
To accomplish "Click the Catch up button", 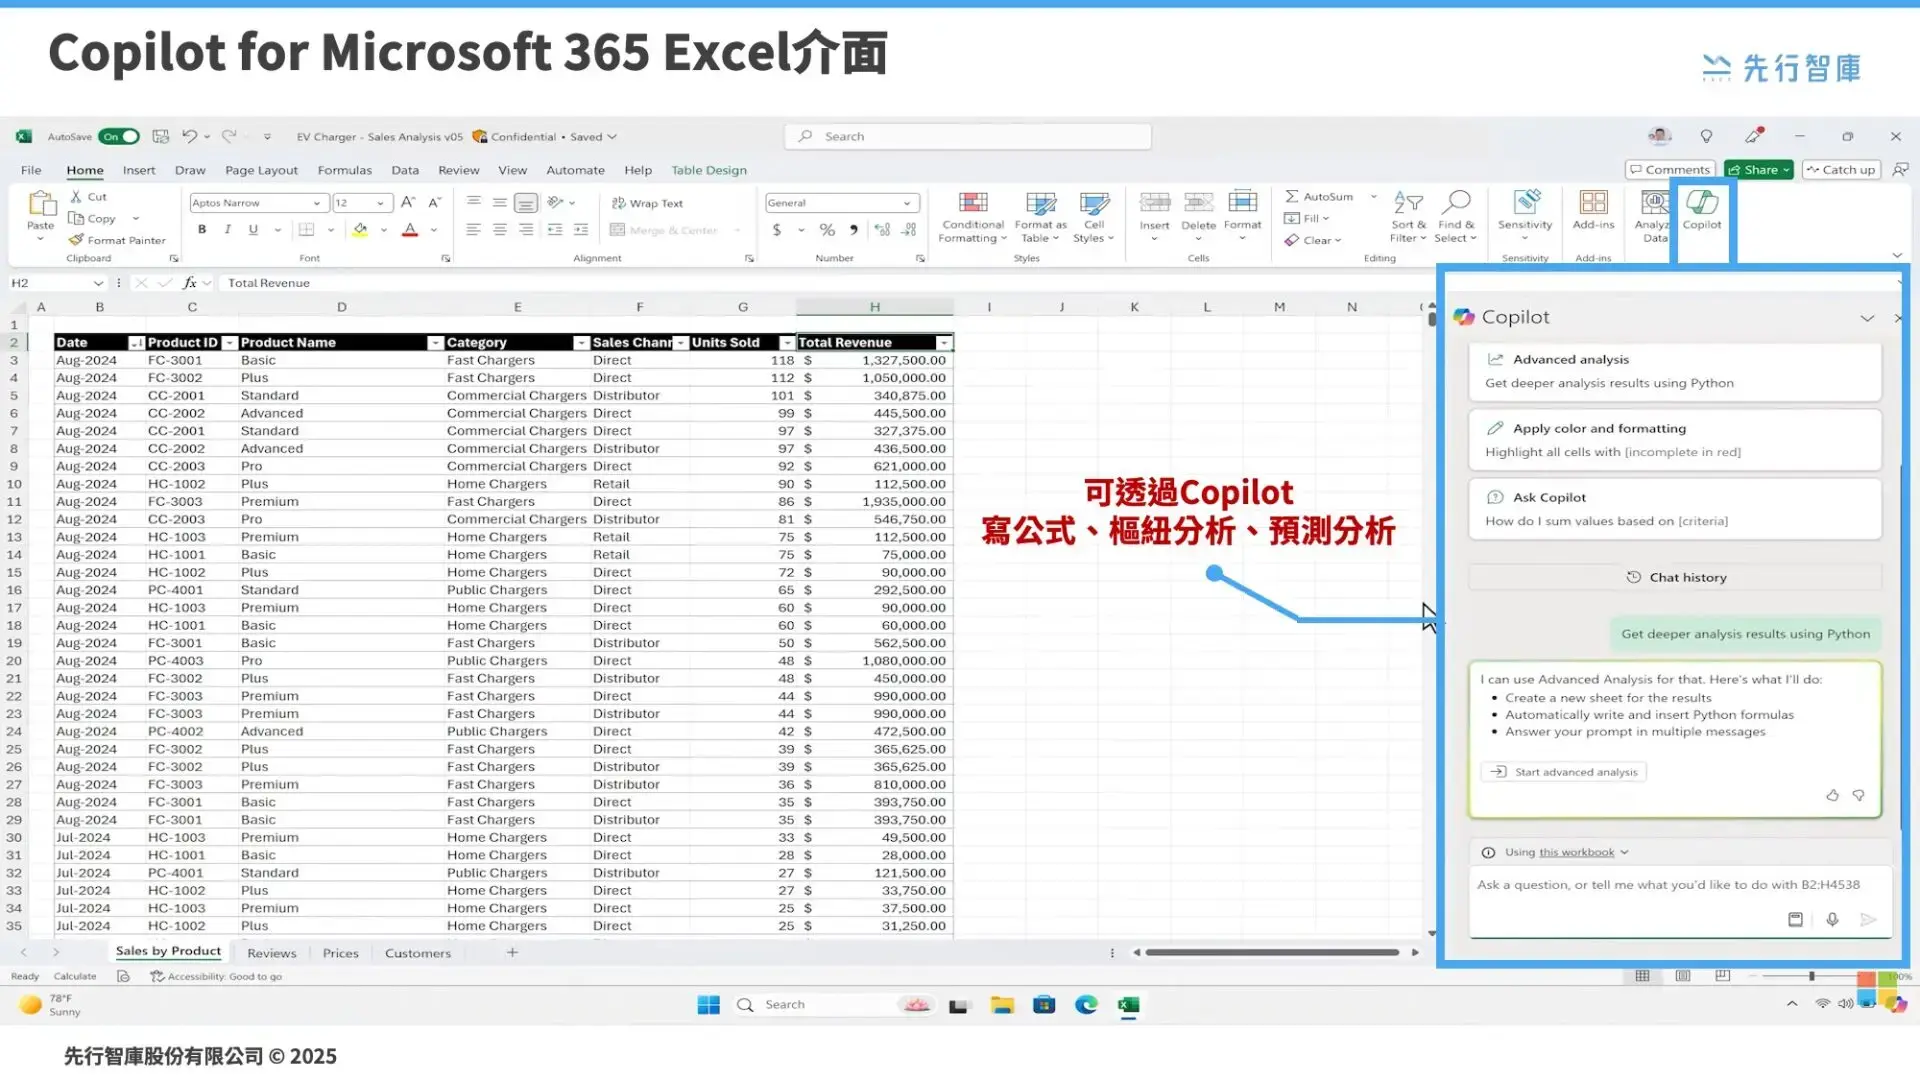I will click(1841, 170).
